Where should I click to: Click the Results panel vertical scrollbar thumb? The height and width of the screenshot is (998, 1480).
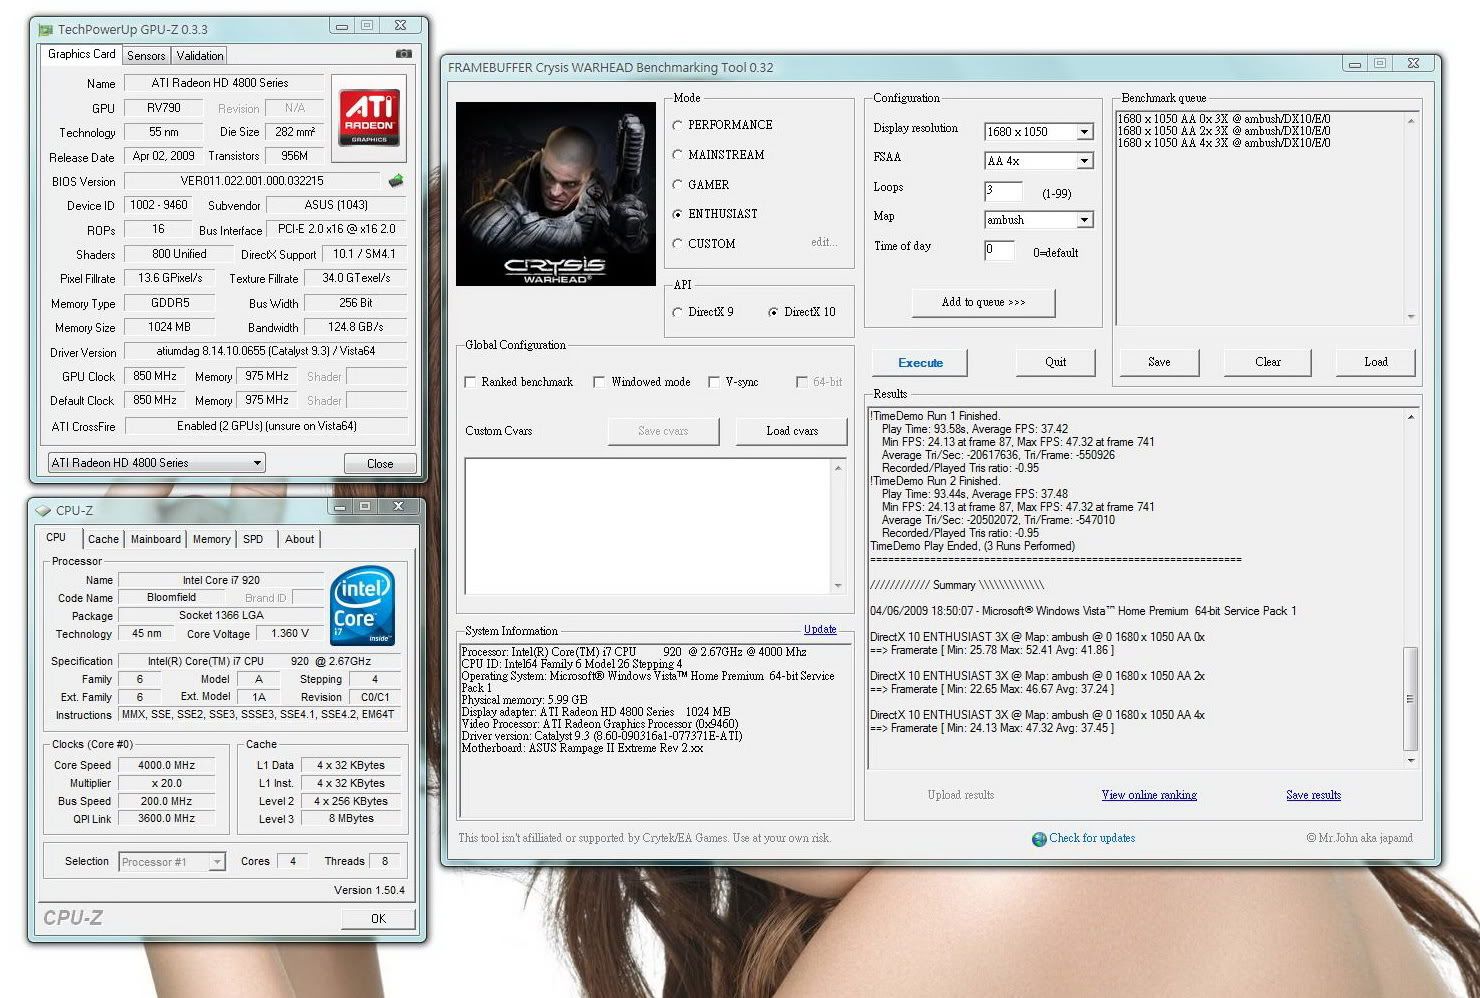[x=1411, y=699]
